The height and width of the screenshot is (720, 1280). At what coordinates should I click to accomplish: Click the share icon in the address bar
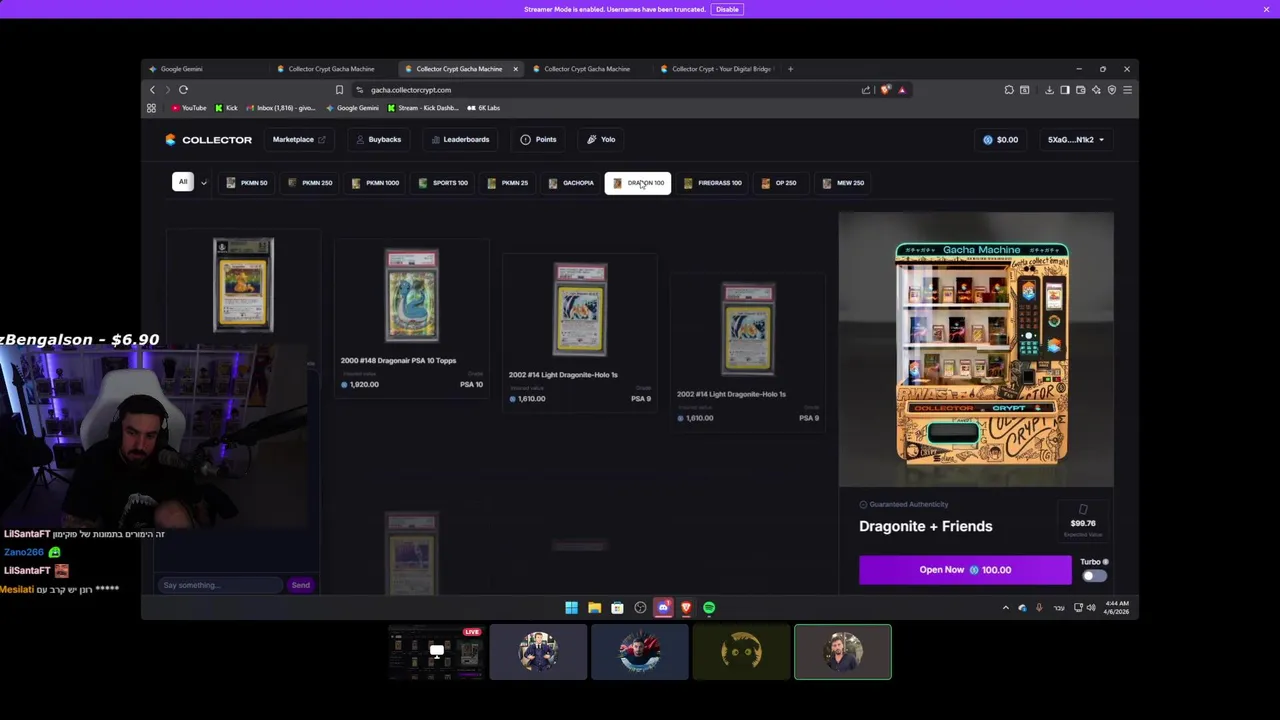click(x=866, y=90)
